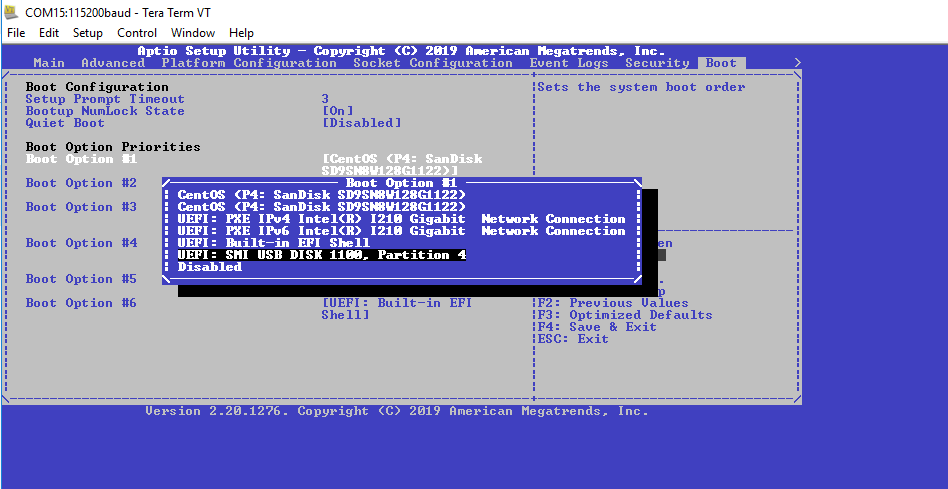Click the Version 2.20.1276 footer text

coord(397,411)
